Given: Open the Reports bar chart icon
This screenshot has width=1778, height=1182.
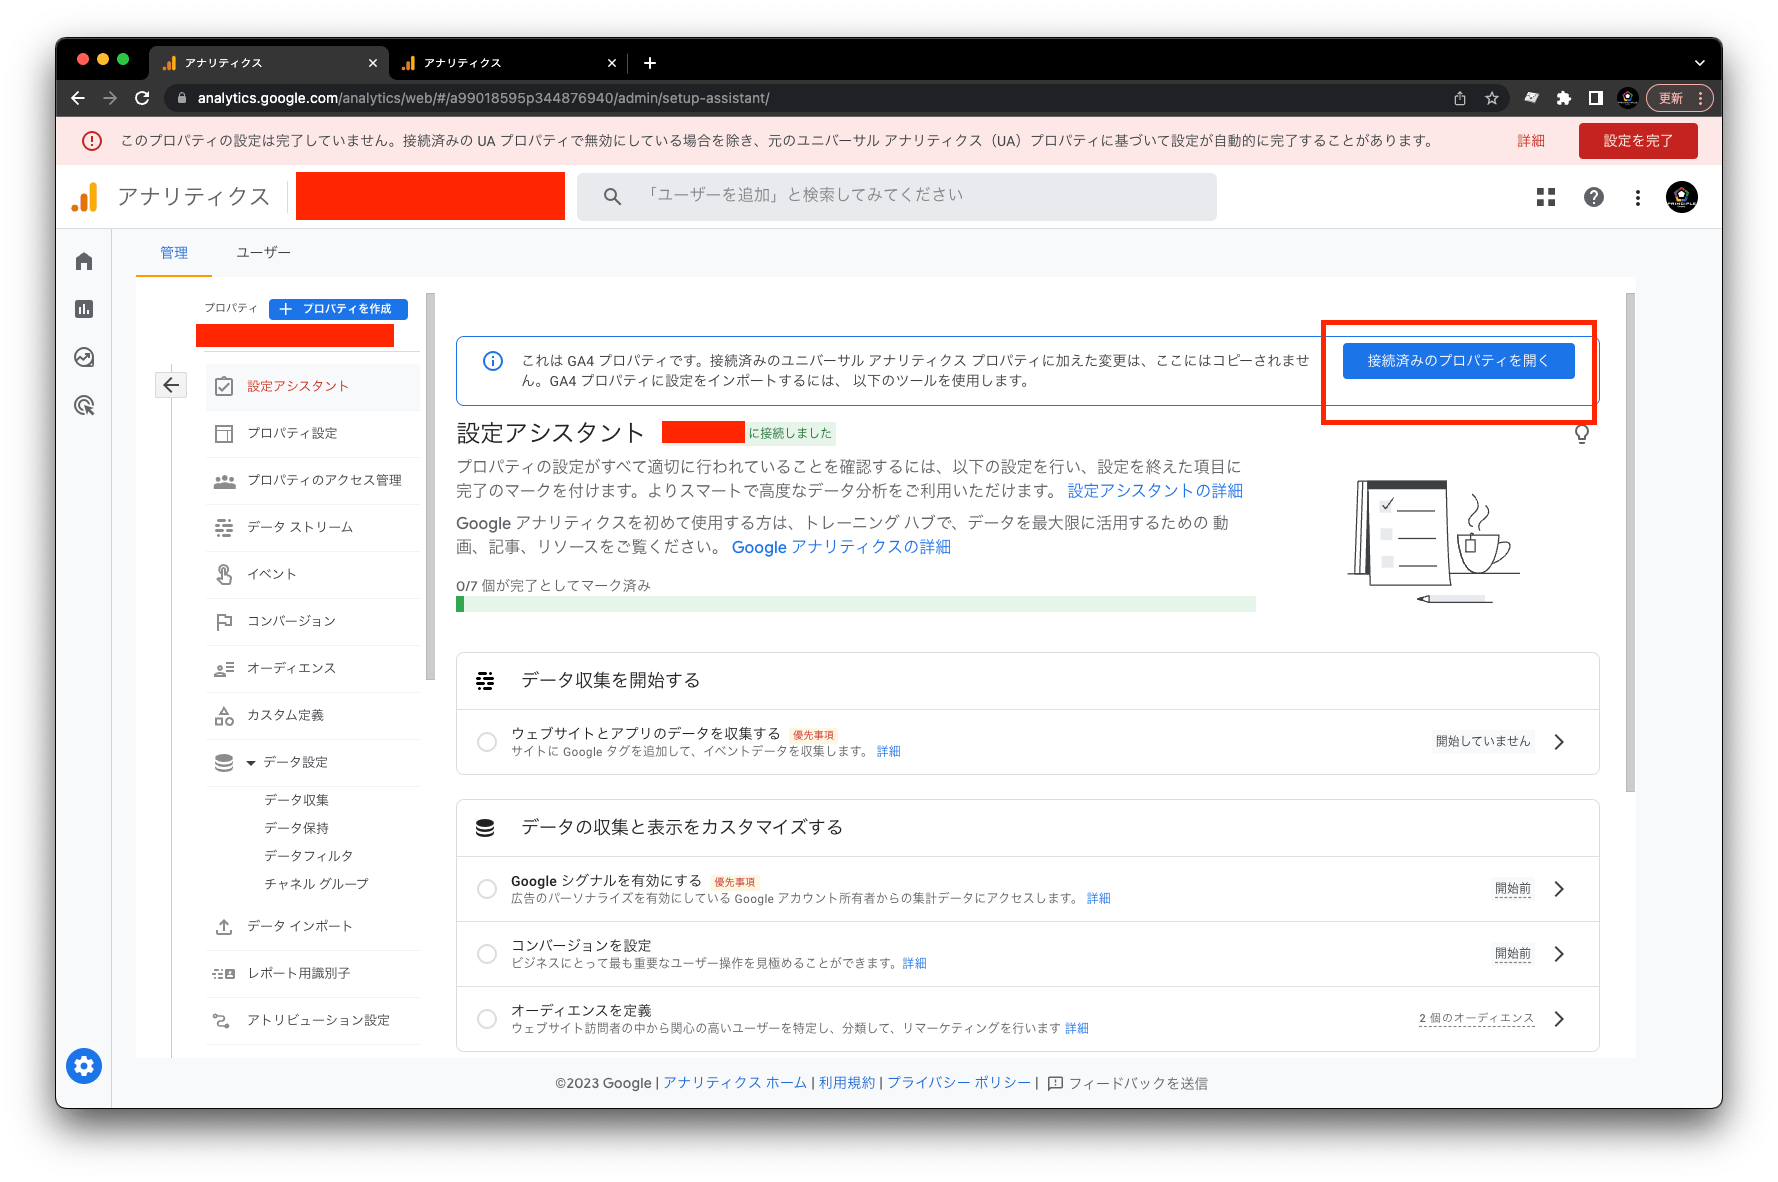Looking at the screenshot, I should (x=84, y=310).
